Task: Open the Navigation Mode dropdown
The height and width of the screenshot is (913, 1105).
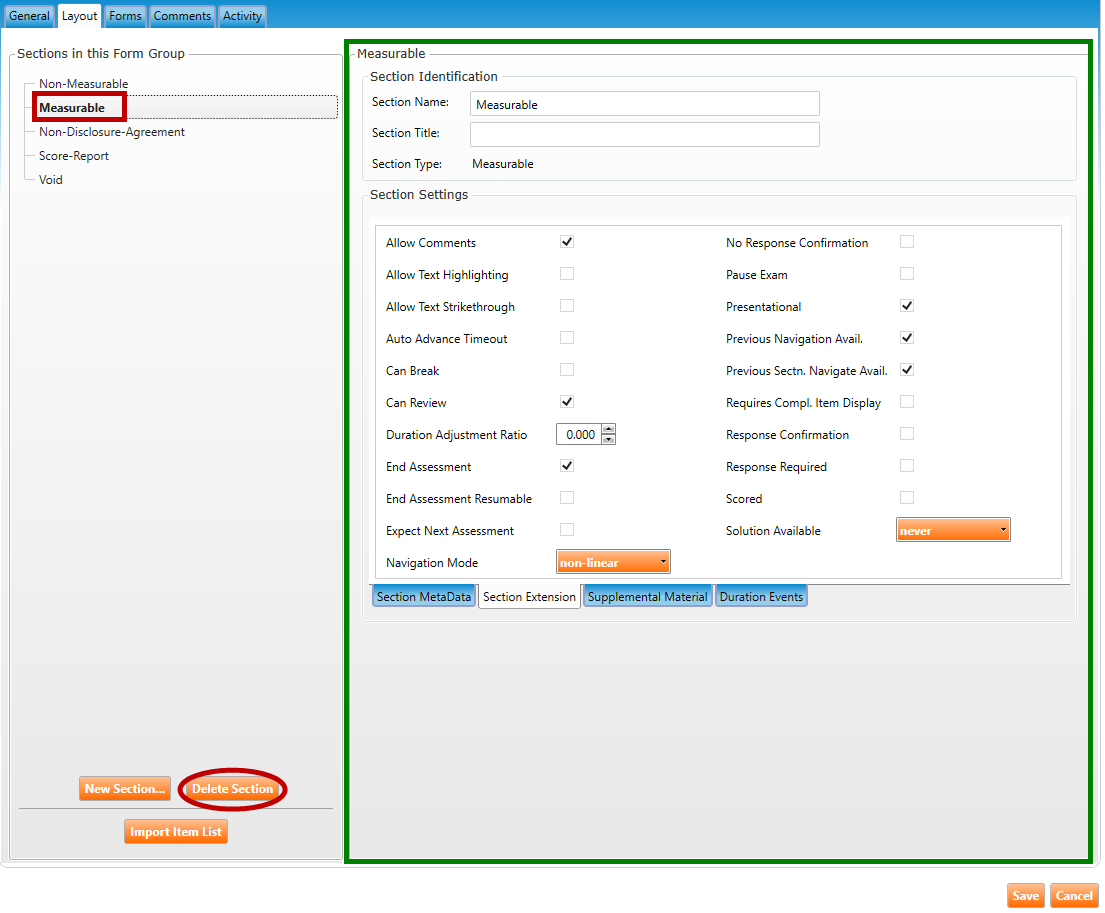Action: click(613, 562)
